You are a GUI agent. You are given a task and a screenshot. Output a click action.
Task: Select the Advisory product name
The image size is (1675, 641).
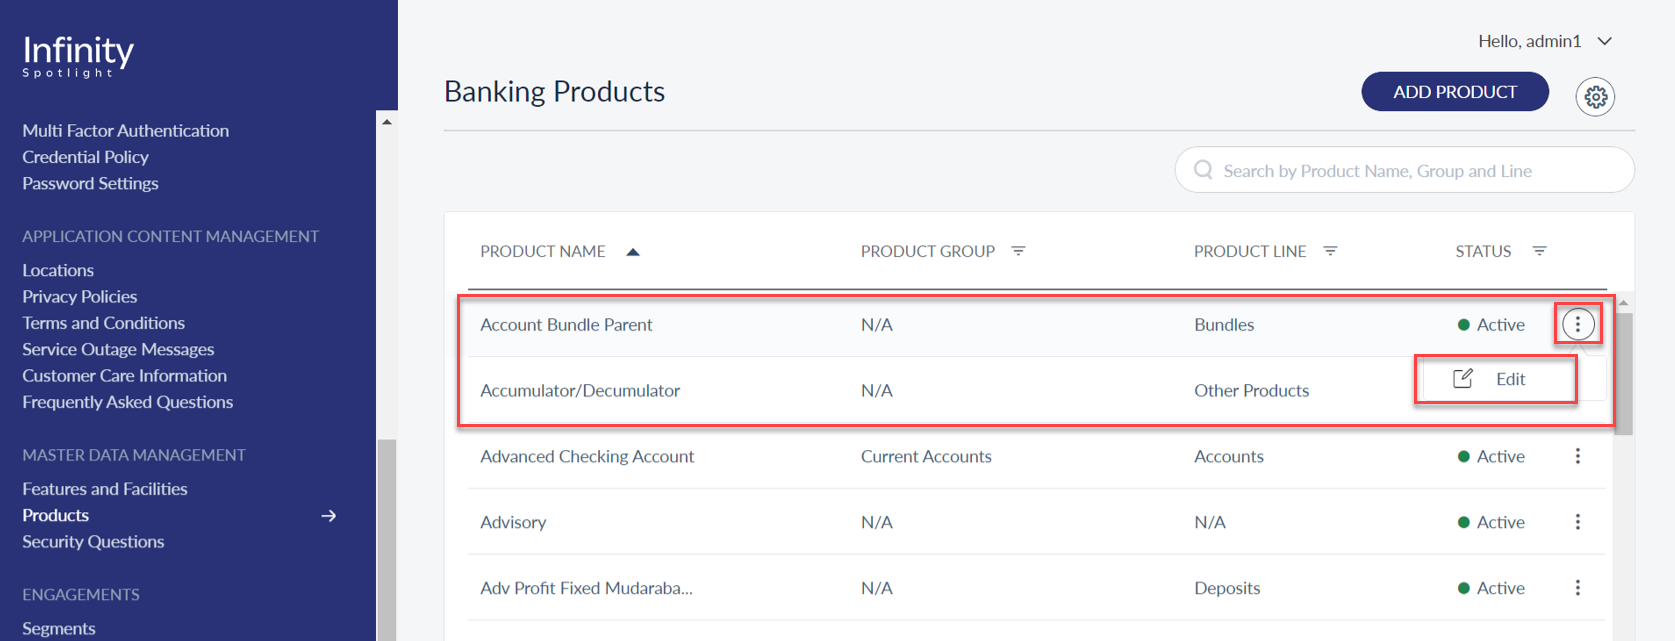pos(513,522)
